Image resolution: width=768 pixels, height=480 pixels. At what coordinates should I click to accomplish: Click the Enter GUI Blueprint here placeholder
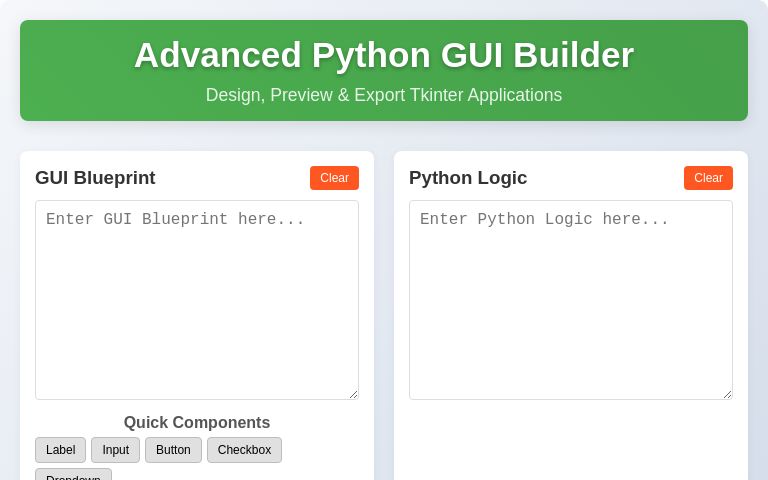point(175,220)
